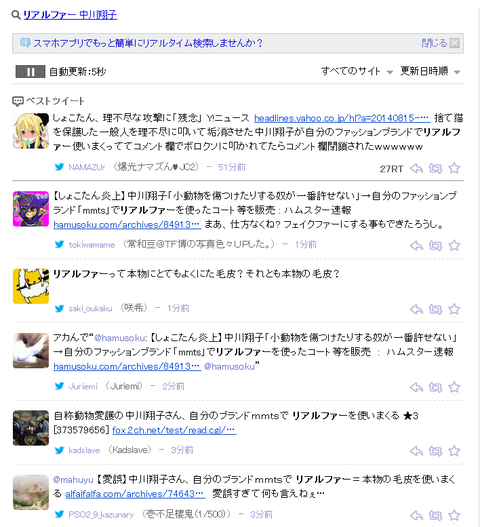Open the headlines.yahoo.co.jp news link
This screenshot has height=527, width=480.
tap(342, 118)
